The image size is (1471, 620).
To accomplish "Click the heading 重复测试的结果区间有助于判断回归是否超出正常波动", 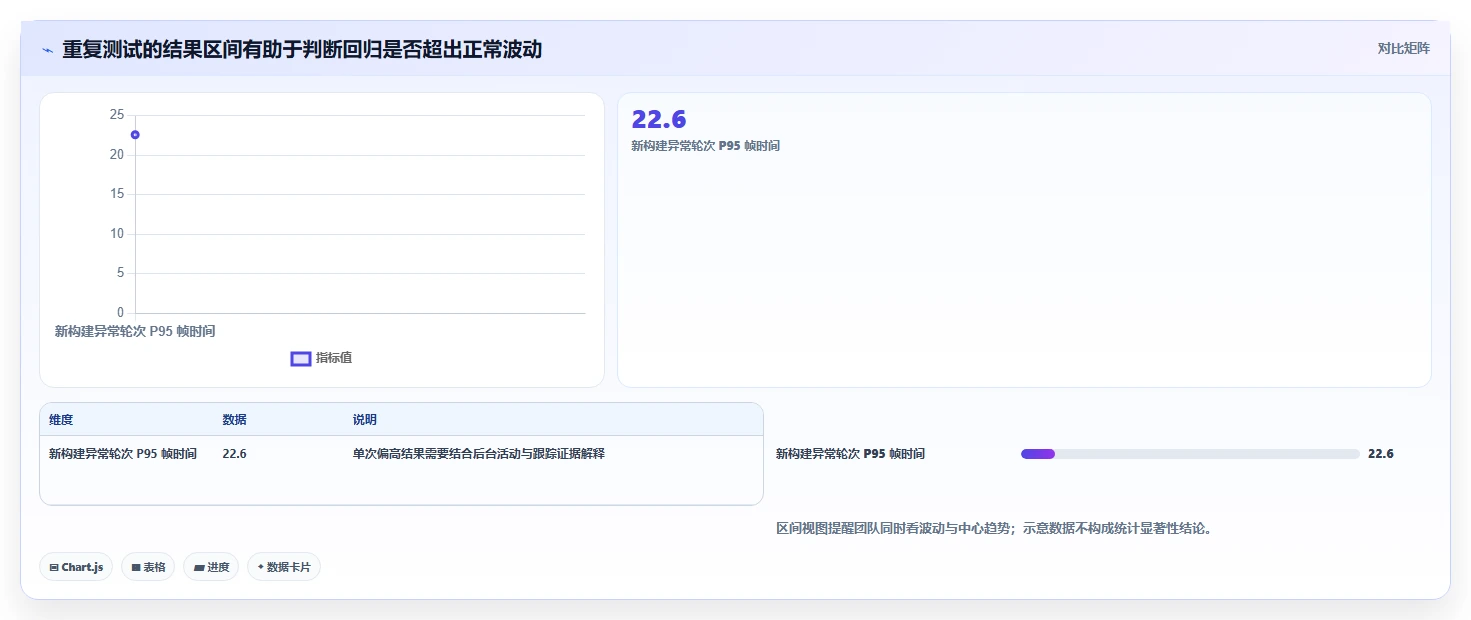I will click(x=302, y=49).
